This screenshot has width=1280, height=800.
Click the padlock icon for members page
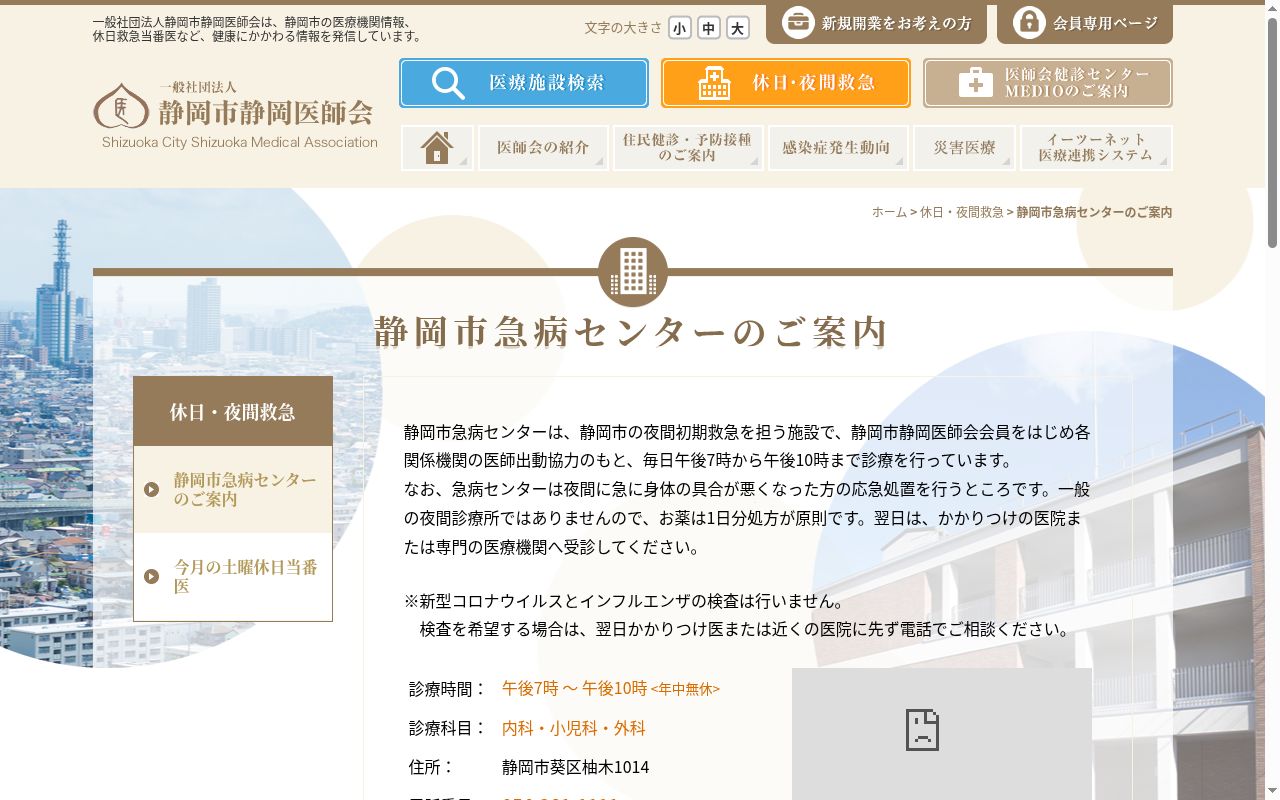pos(1029,22)
